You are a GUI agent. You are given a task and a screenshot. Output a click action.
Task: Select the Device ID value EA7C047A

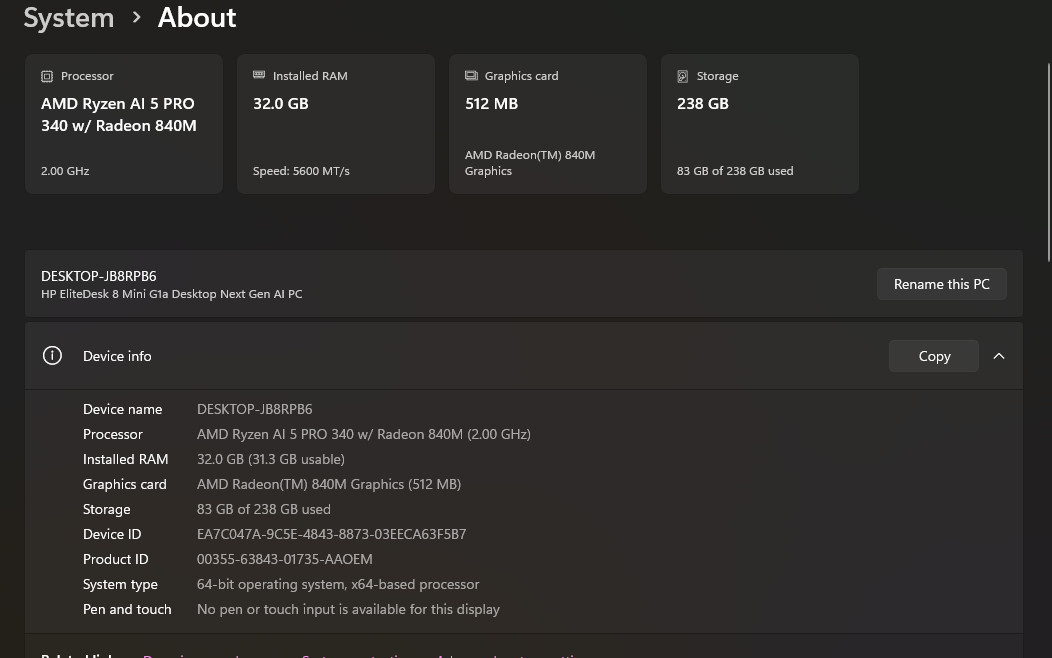click(331, 535)
